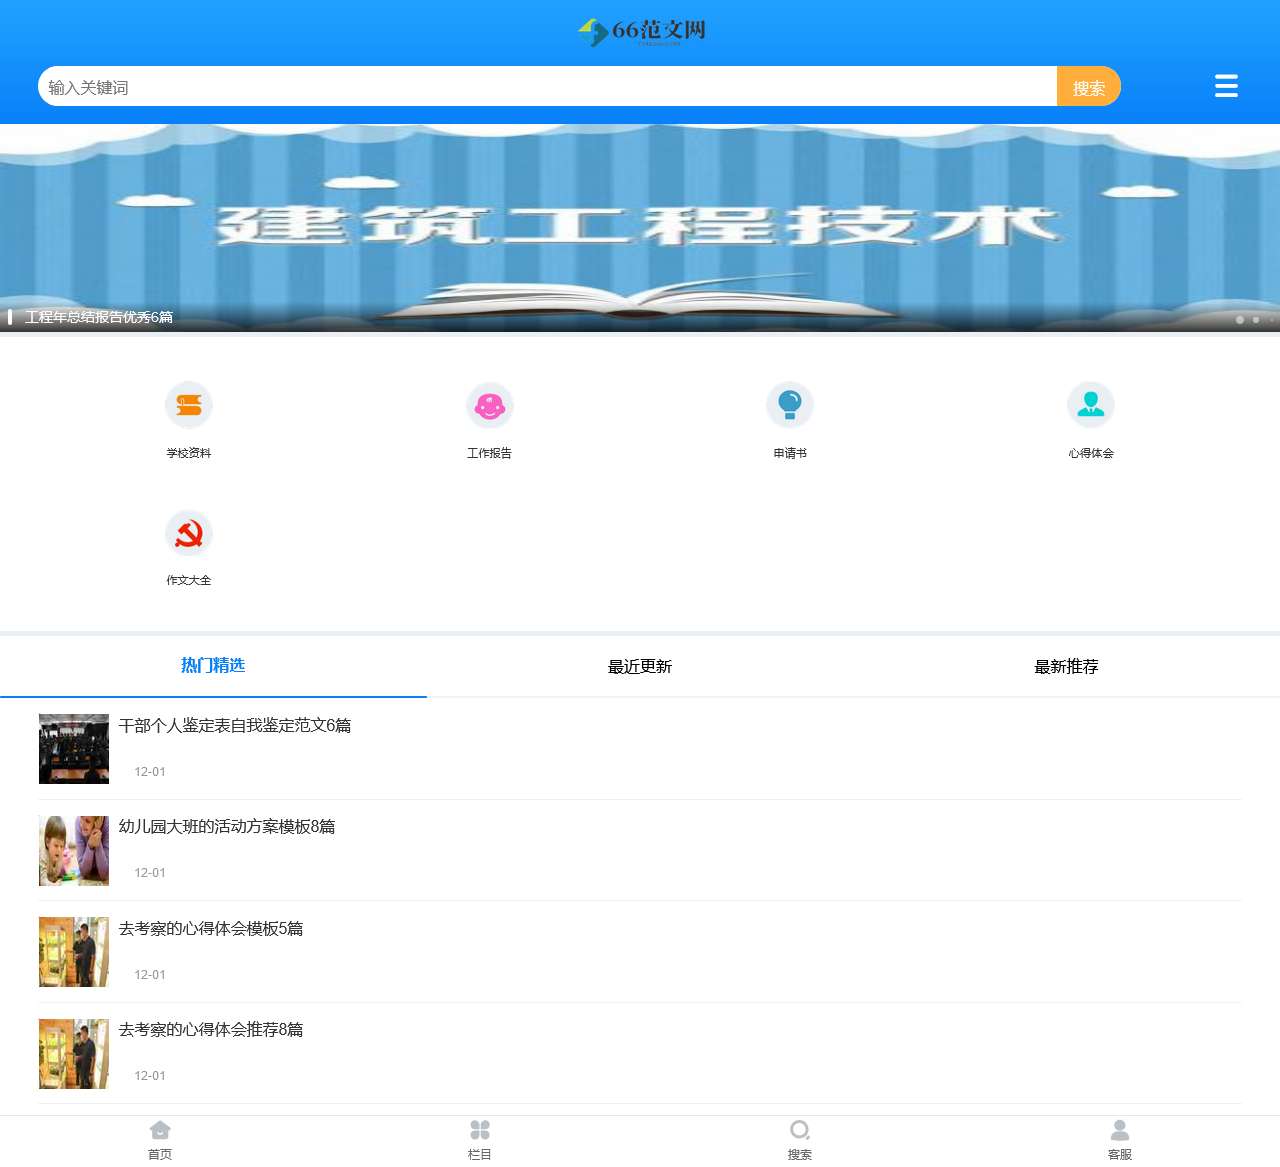This screenshot has width=1280, height=1167.
Task: Click the orange 搜索 button
Action: click(1089, 87)
